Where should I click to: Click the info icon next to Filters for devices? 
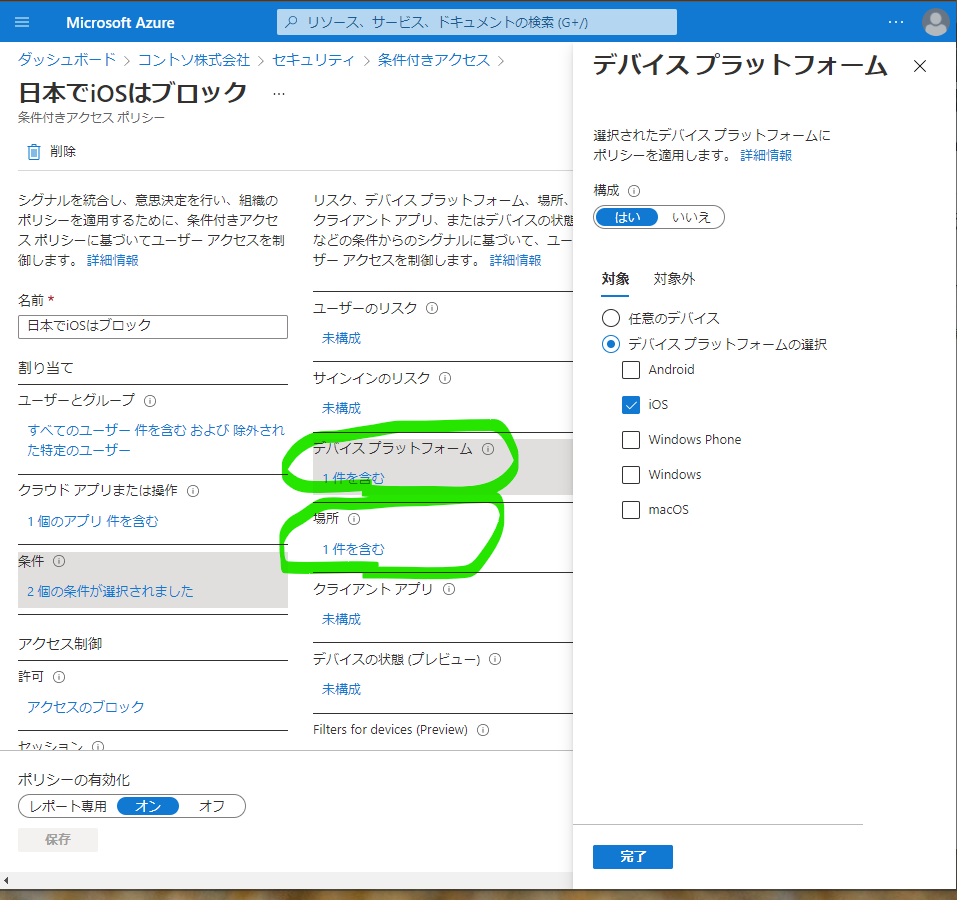click(483, 729)
